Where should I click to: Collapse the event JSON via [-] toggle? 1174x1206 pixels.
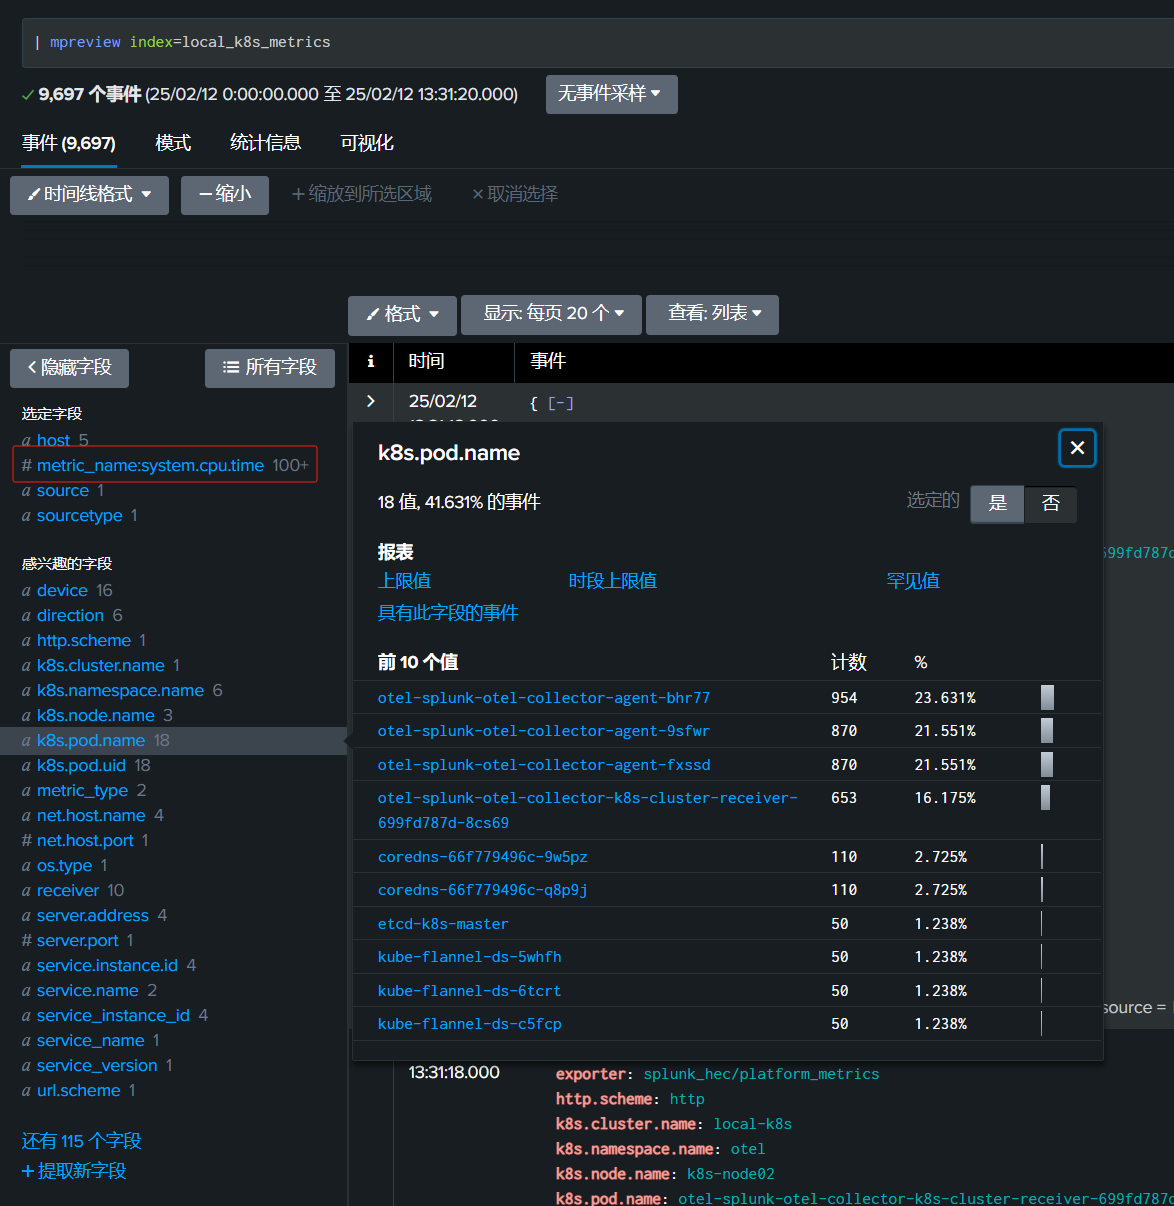pos(561,403)
